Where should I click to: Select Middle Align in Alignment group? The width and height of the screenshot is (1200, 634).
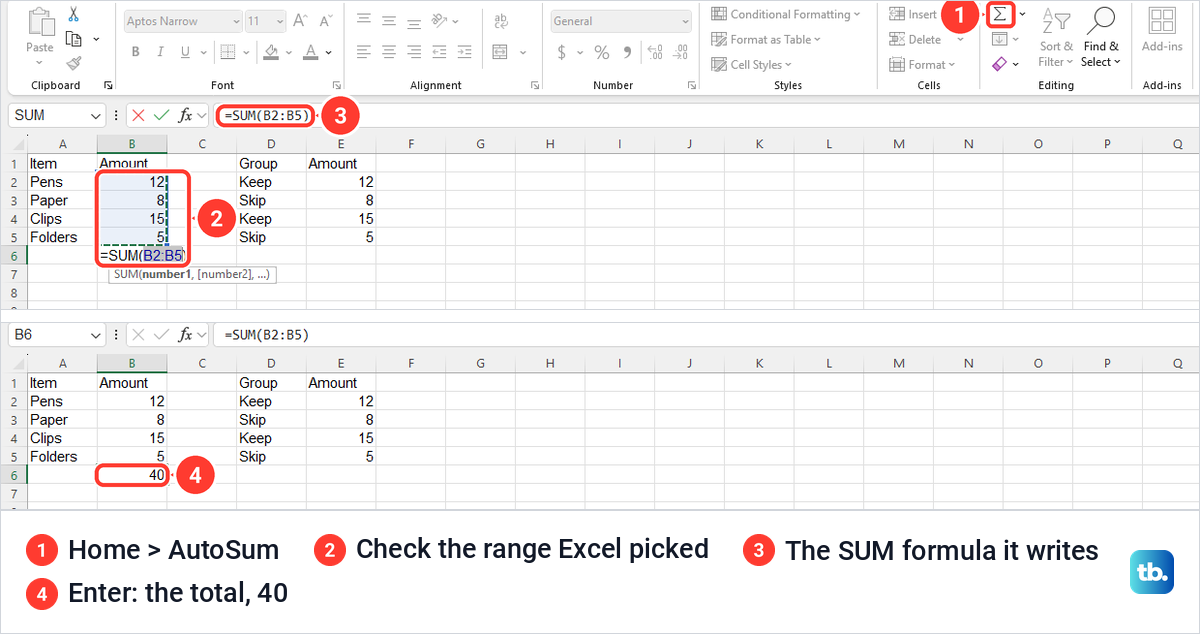(389, 20)
